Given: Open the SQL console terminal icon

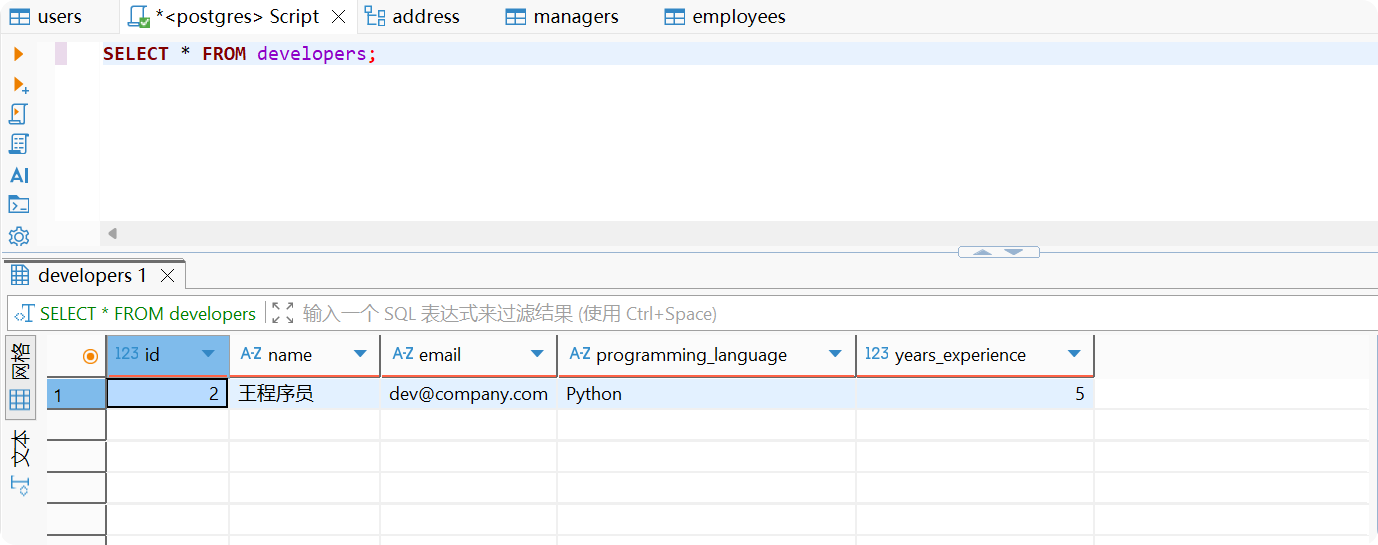Looking at the screenshot, I should point(19,205).
